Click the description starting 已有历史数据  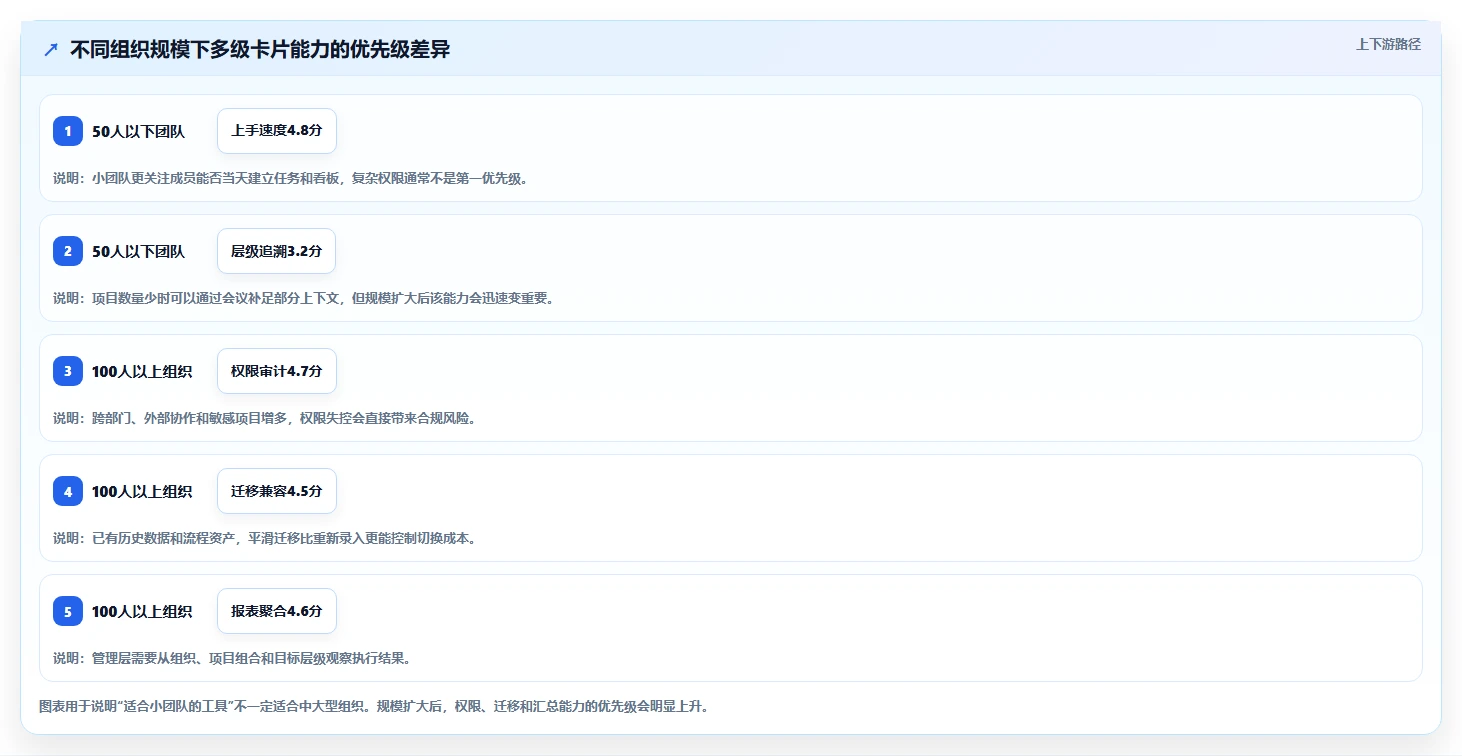(264, 538)
